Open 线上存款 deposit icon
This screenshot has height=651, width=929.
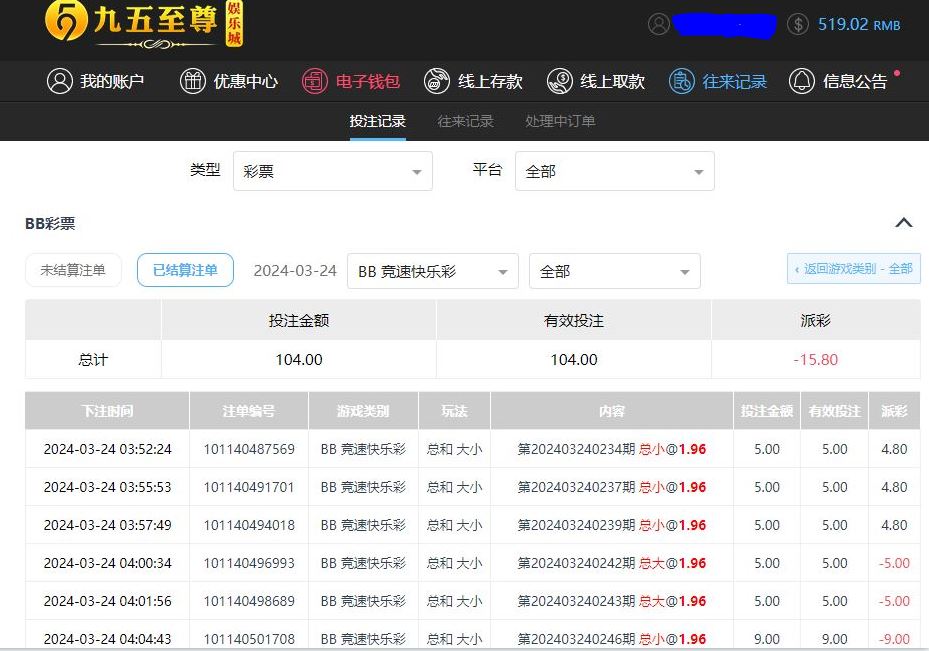tap(437, 81)
